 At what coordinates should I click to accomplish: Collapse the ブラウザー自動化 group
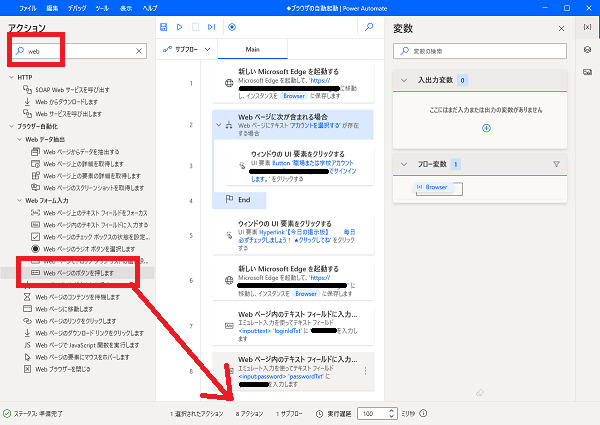pyautogui.click(x=11, y=126)
